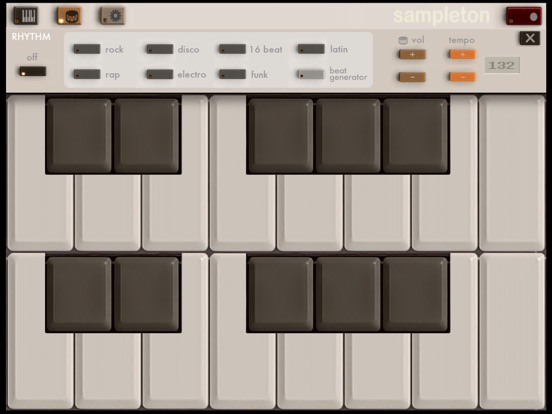Open the beat generator option
The image size is (552, 414).
click(x=310, y=74)
